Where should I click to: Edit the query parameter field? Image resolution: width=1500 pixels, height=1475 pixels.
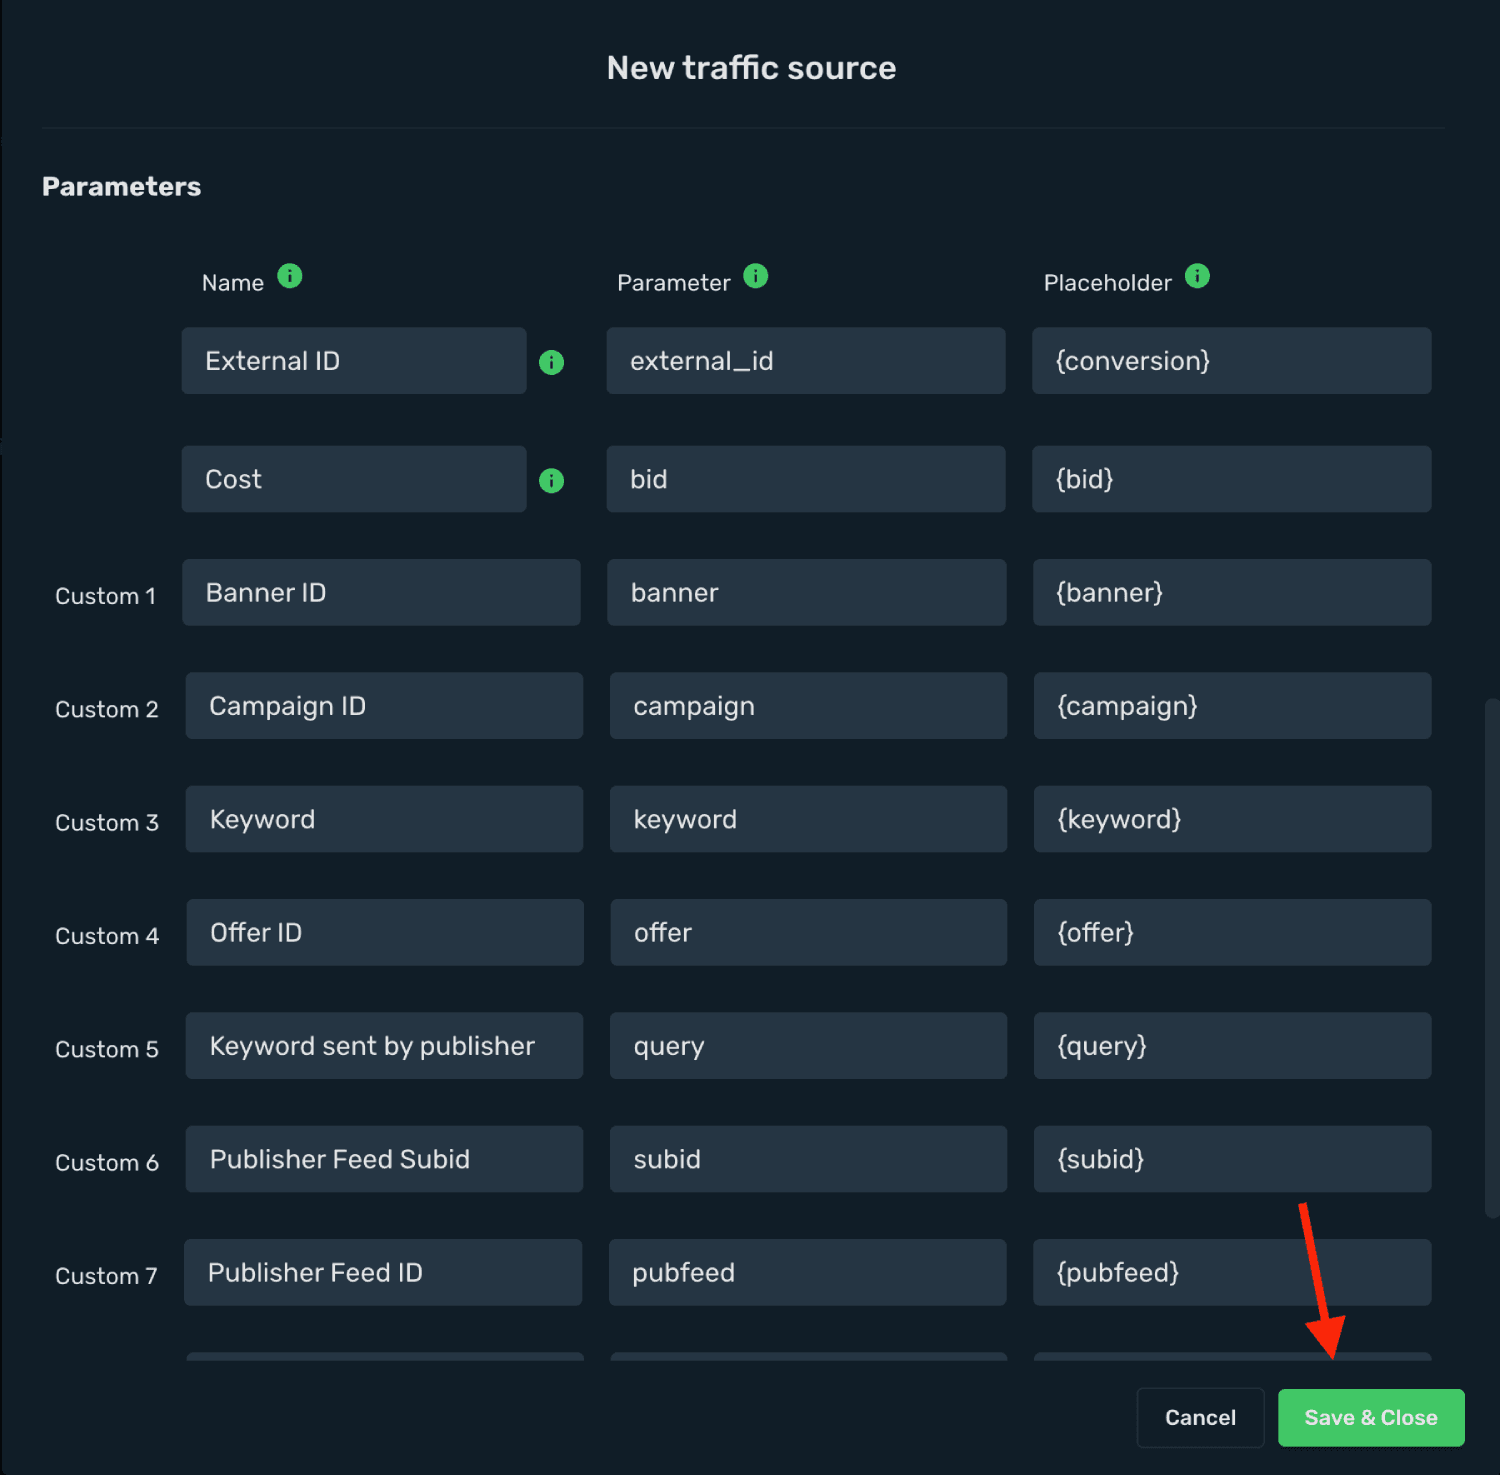click(808, 1046)
